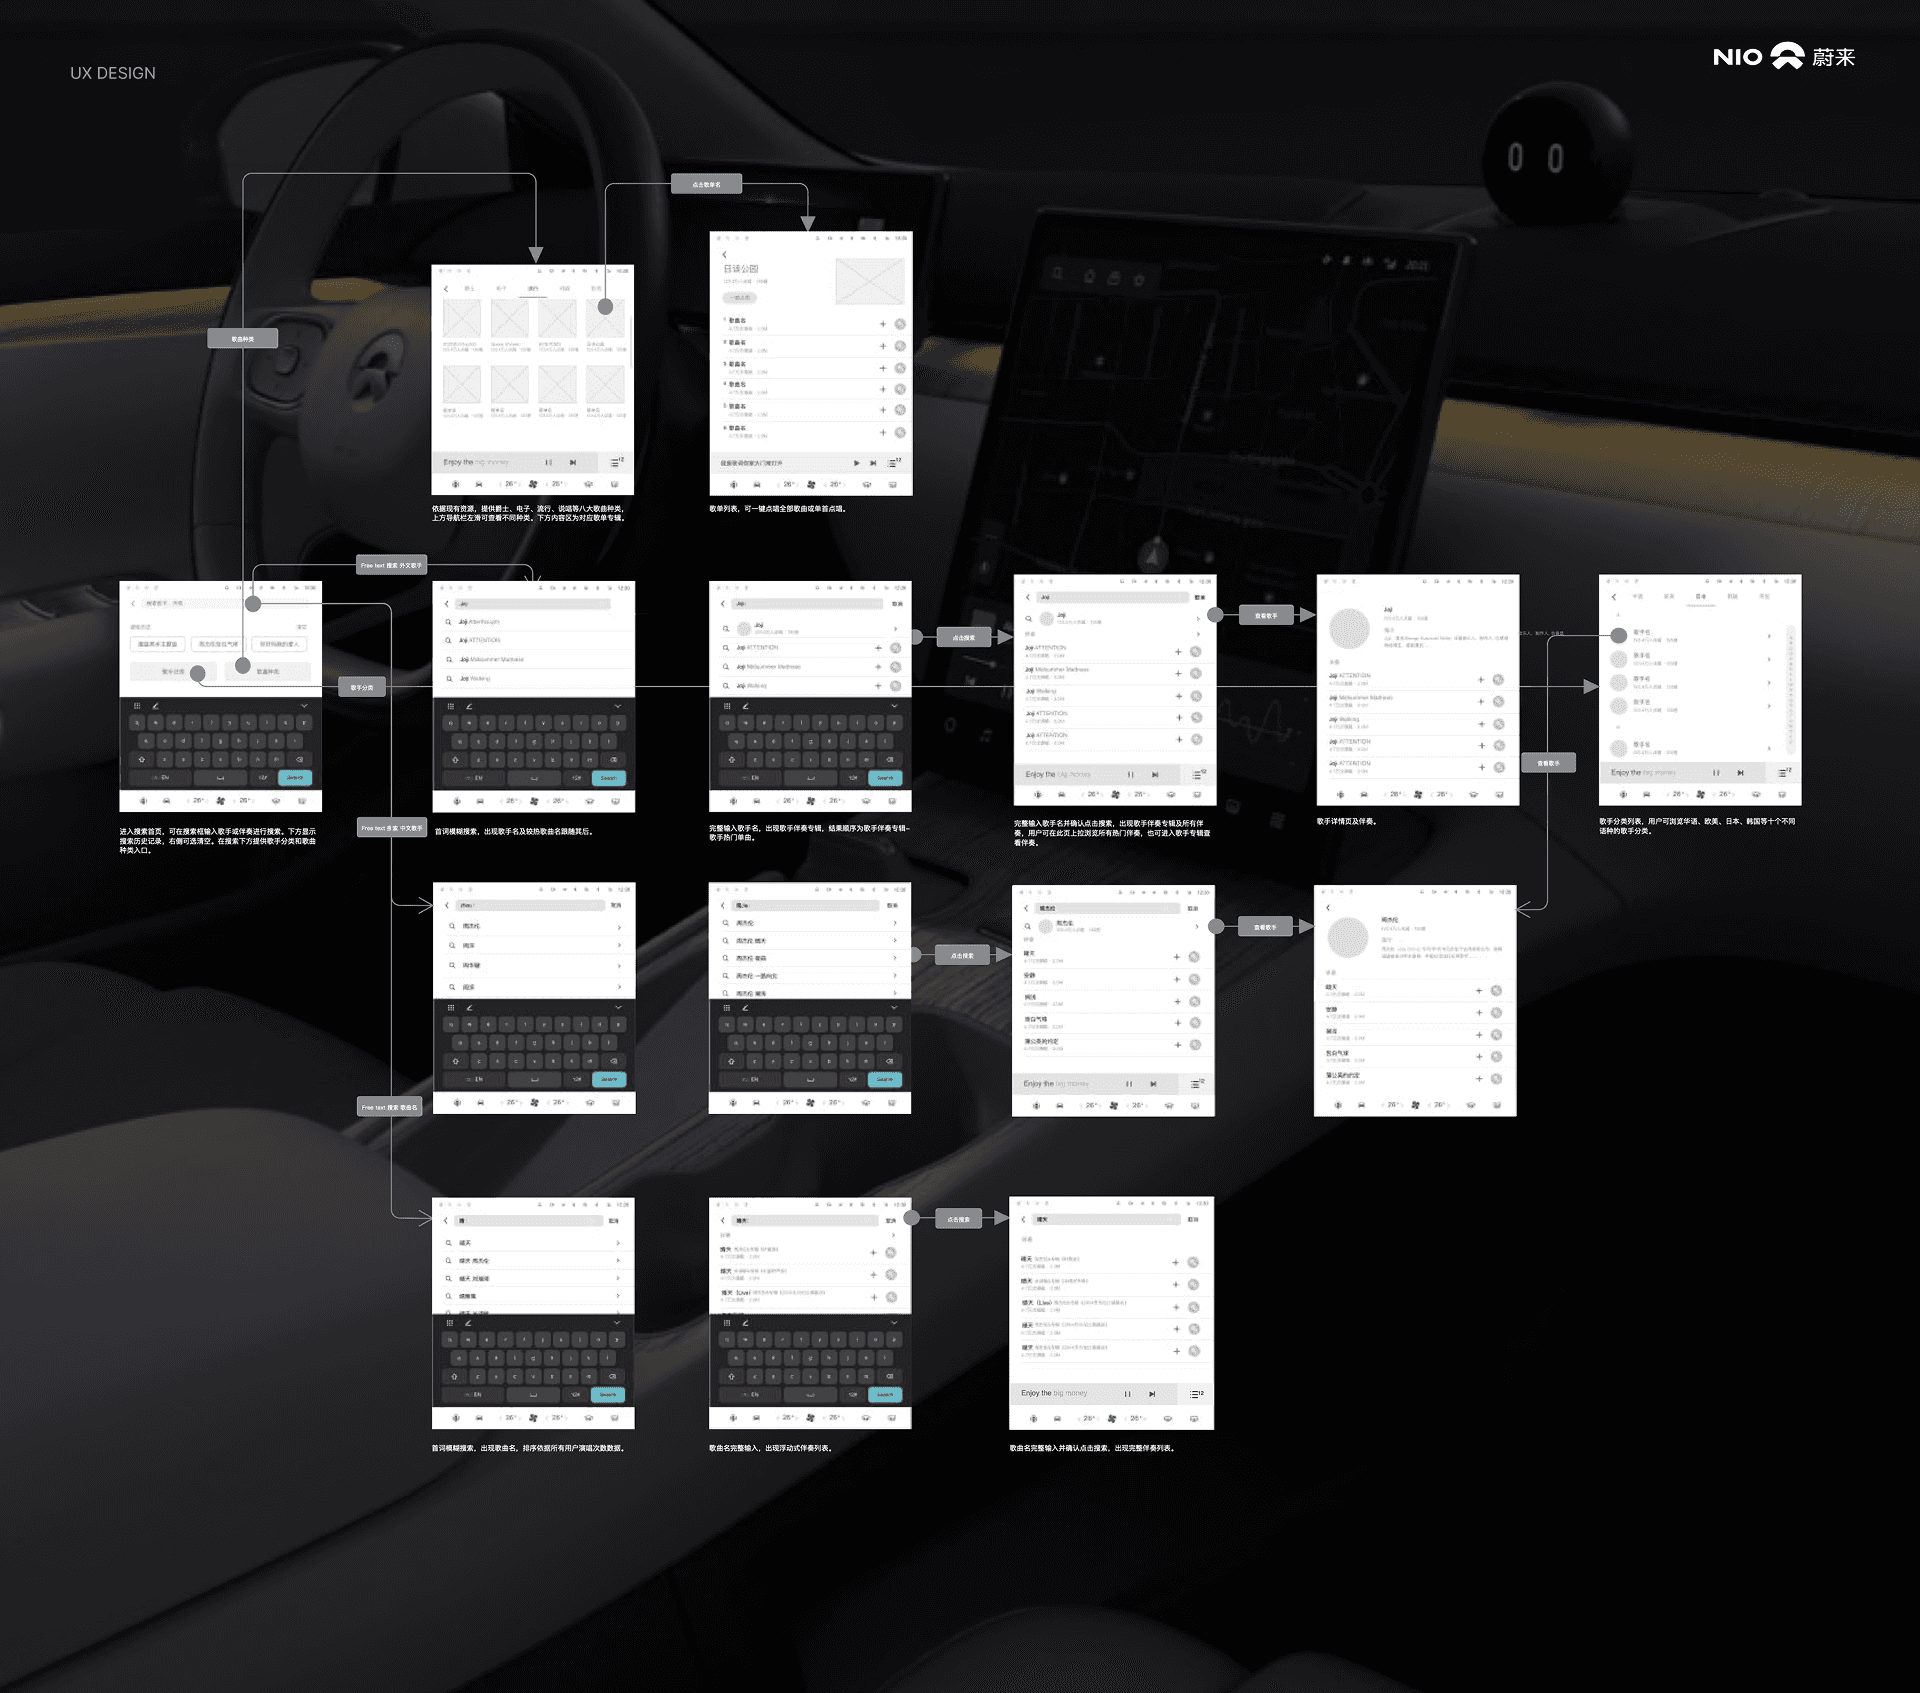
Task: Click the 点击歌单名 flow label at the top
Action: pos(706,184)
